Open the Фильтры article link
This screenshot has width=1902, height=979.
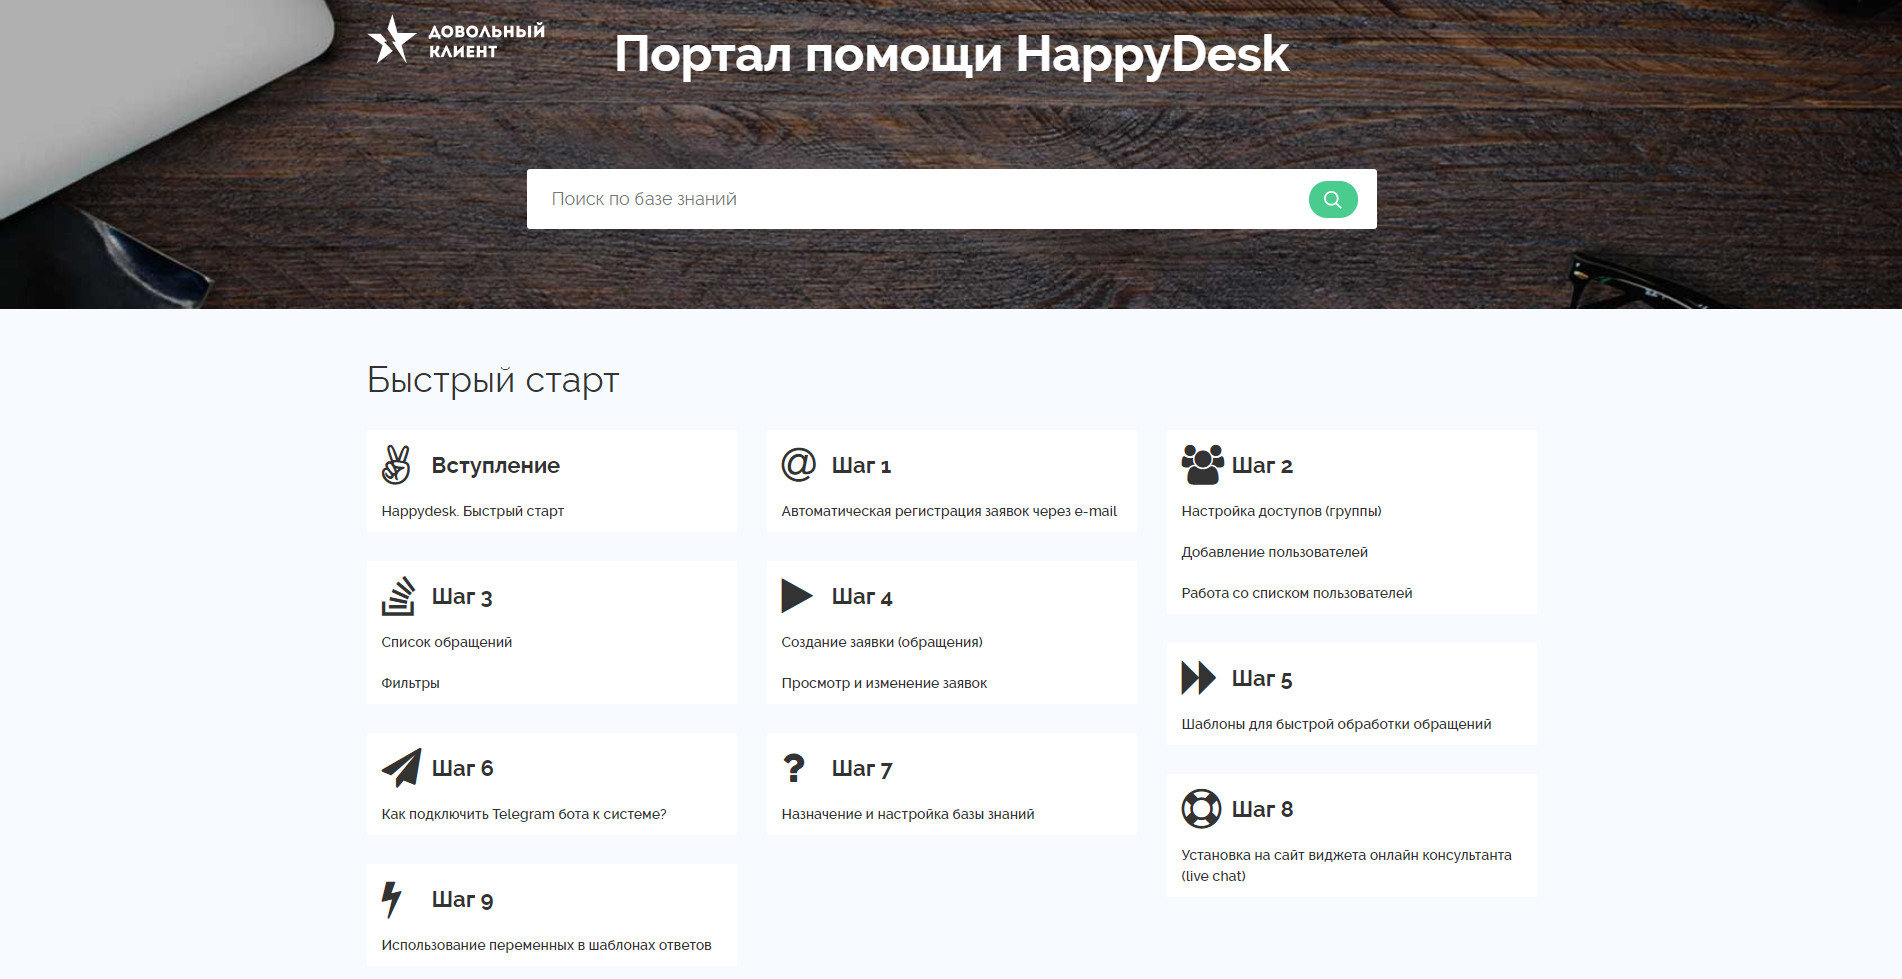(x=410, y=683)
